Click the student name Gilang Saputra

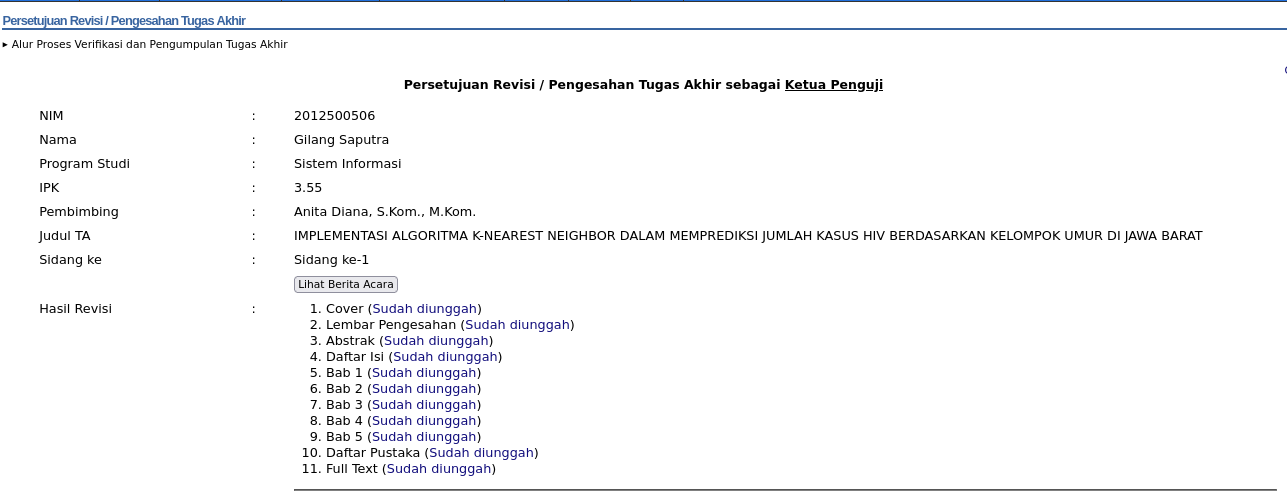click(x=341, y=140)
